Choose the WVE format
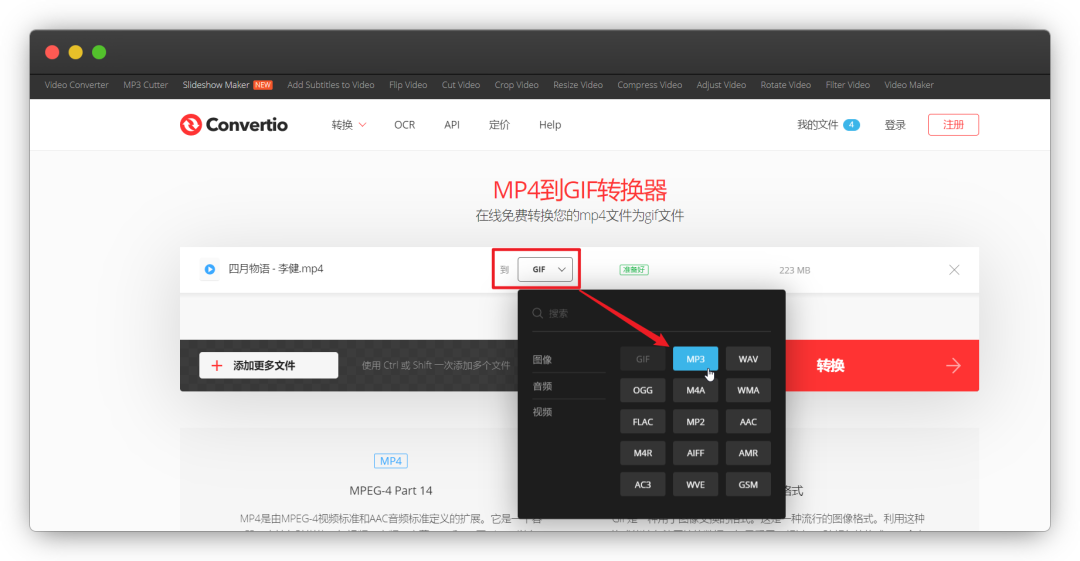The image size is (1080, 561). 695,484
